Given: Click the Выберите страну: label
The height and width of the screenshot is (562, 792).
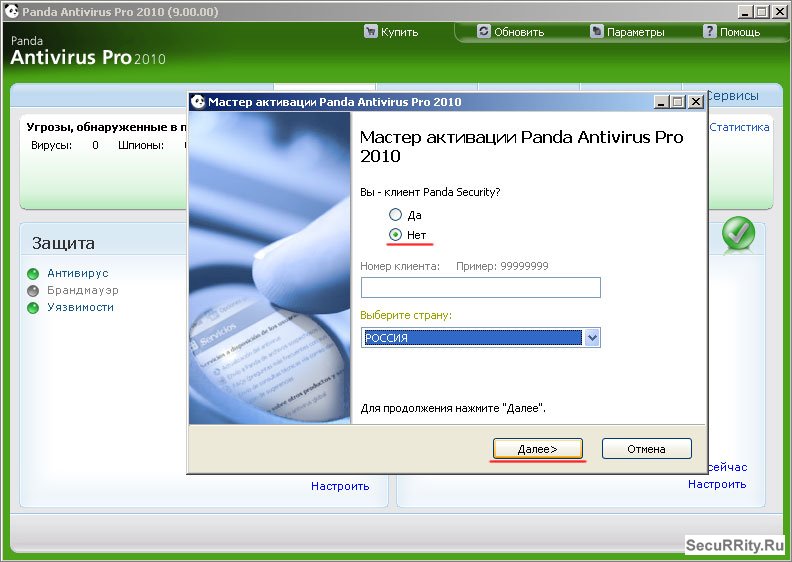Looking at the screenshot, I should (x=406, y=315).
